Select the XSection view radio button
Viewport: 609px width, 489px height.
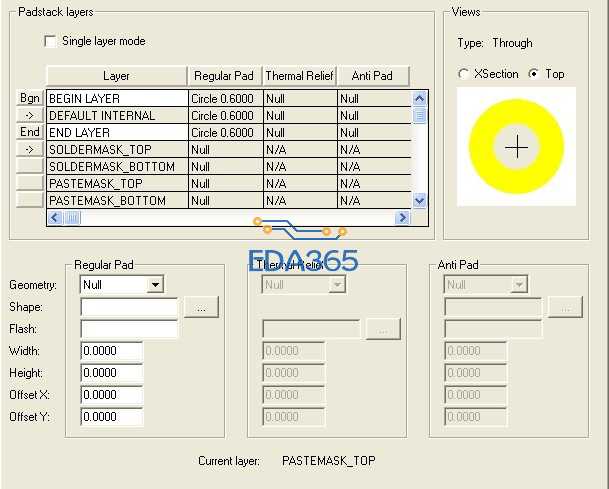(463, 74)
